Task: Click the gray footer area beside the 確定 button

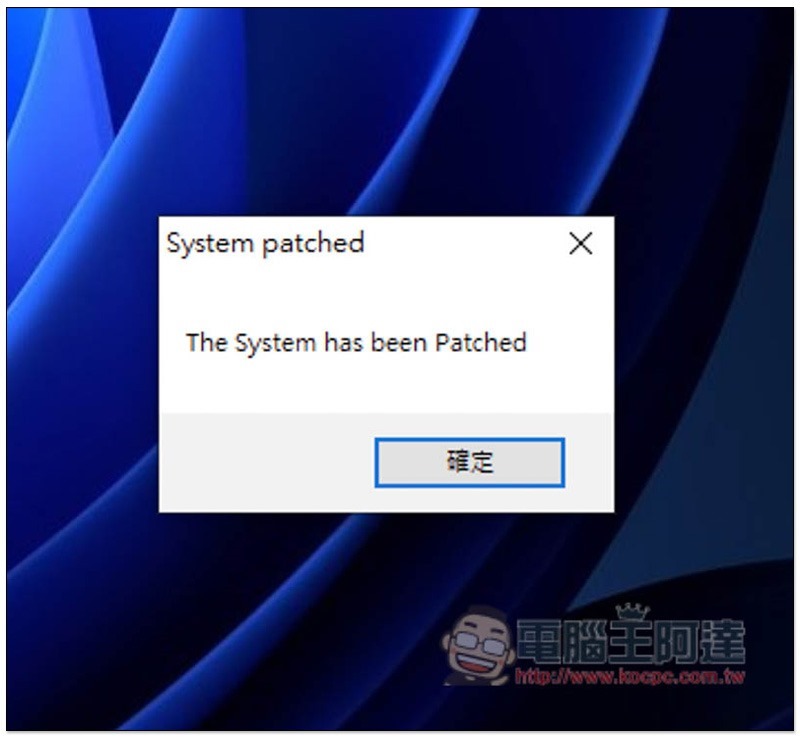Action: 266,462
